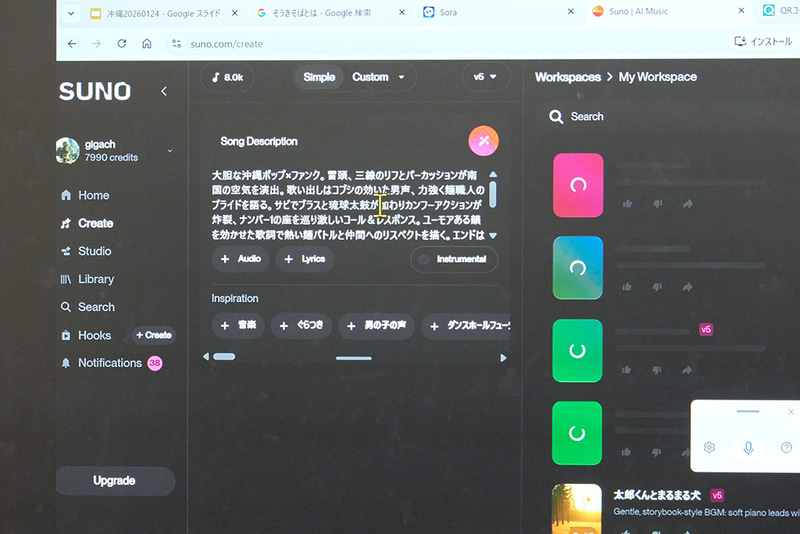Open the v5 model version dropdown
This screenshot has width=800, height=534.
485,77
